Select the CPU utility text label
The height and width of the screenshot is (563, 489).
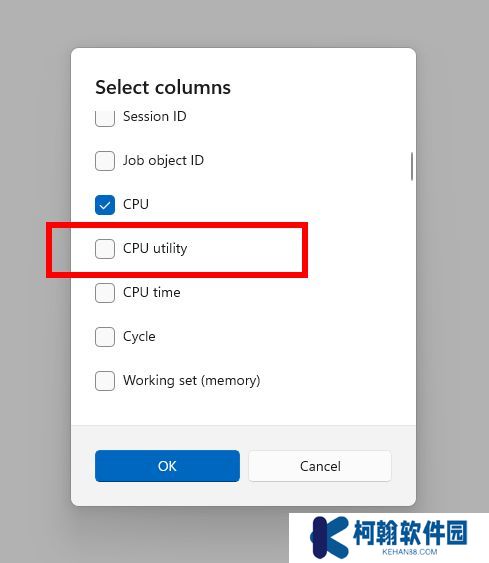[x=155, y=248]
